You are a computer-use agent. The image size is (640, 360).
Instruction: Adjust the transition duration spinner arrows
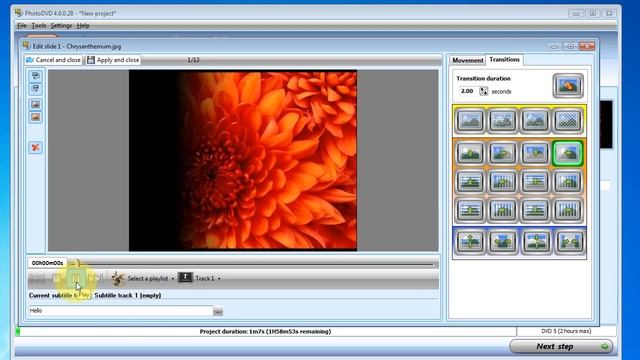coord(483,91)
